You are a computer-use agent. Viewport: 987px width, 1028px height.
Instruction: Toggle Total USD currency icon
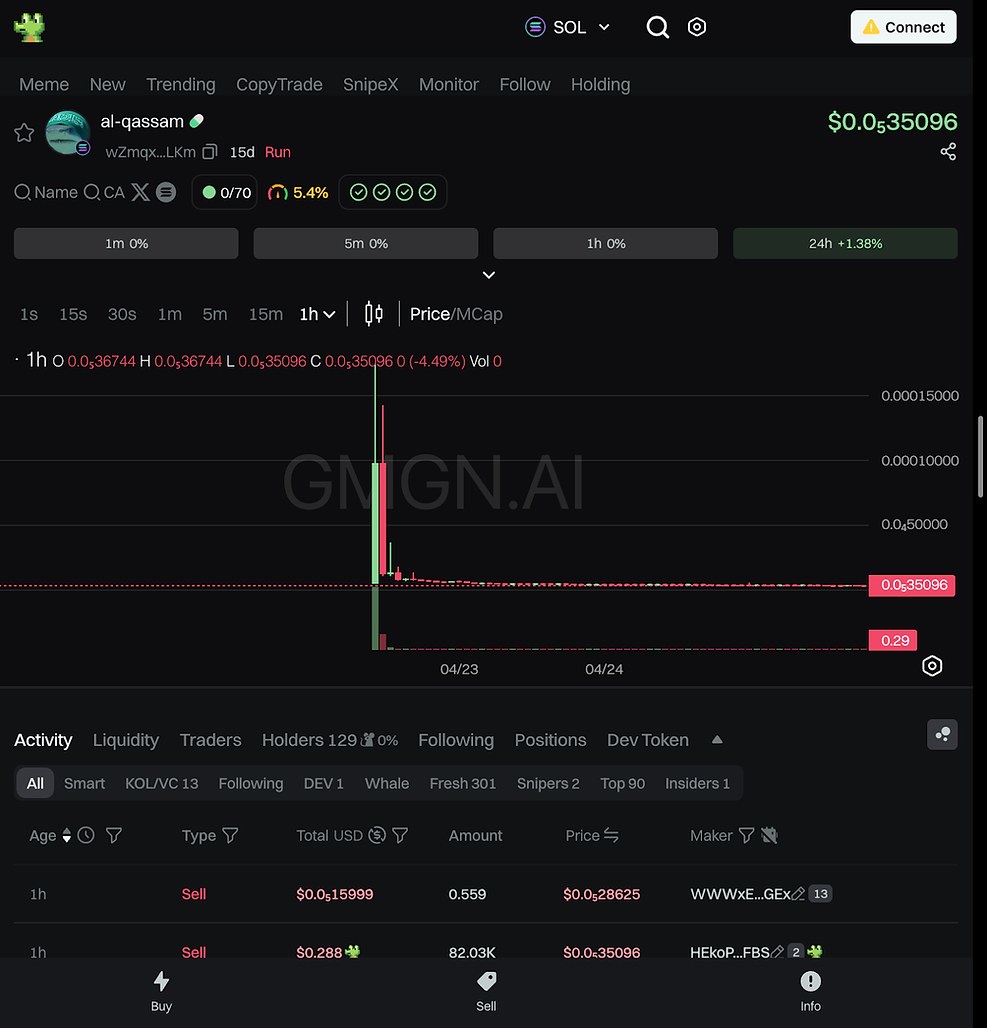tap(376, 835)
